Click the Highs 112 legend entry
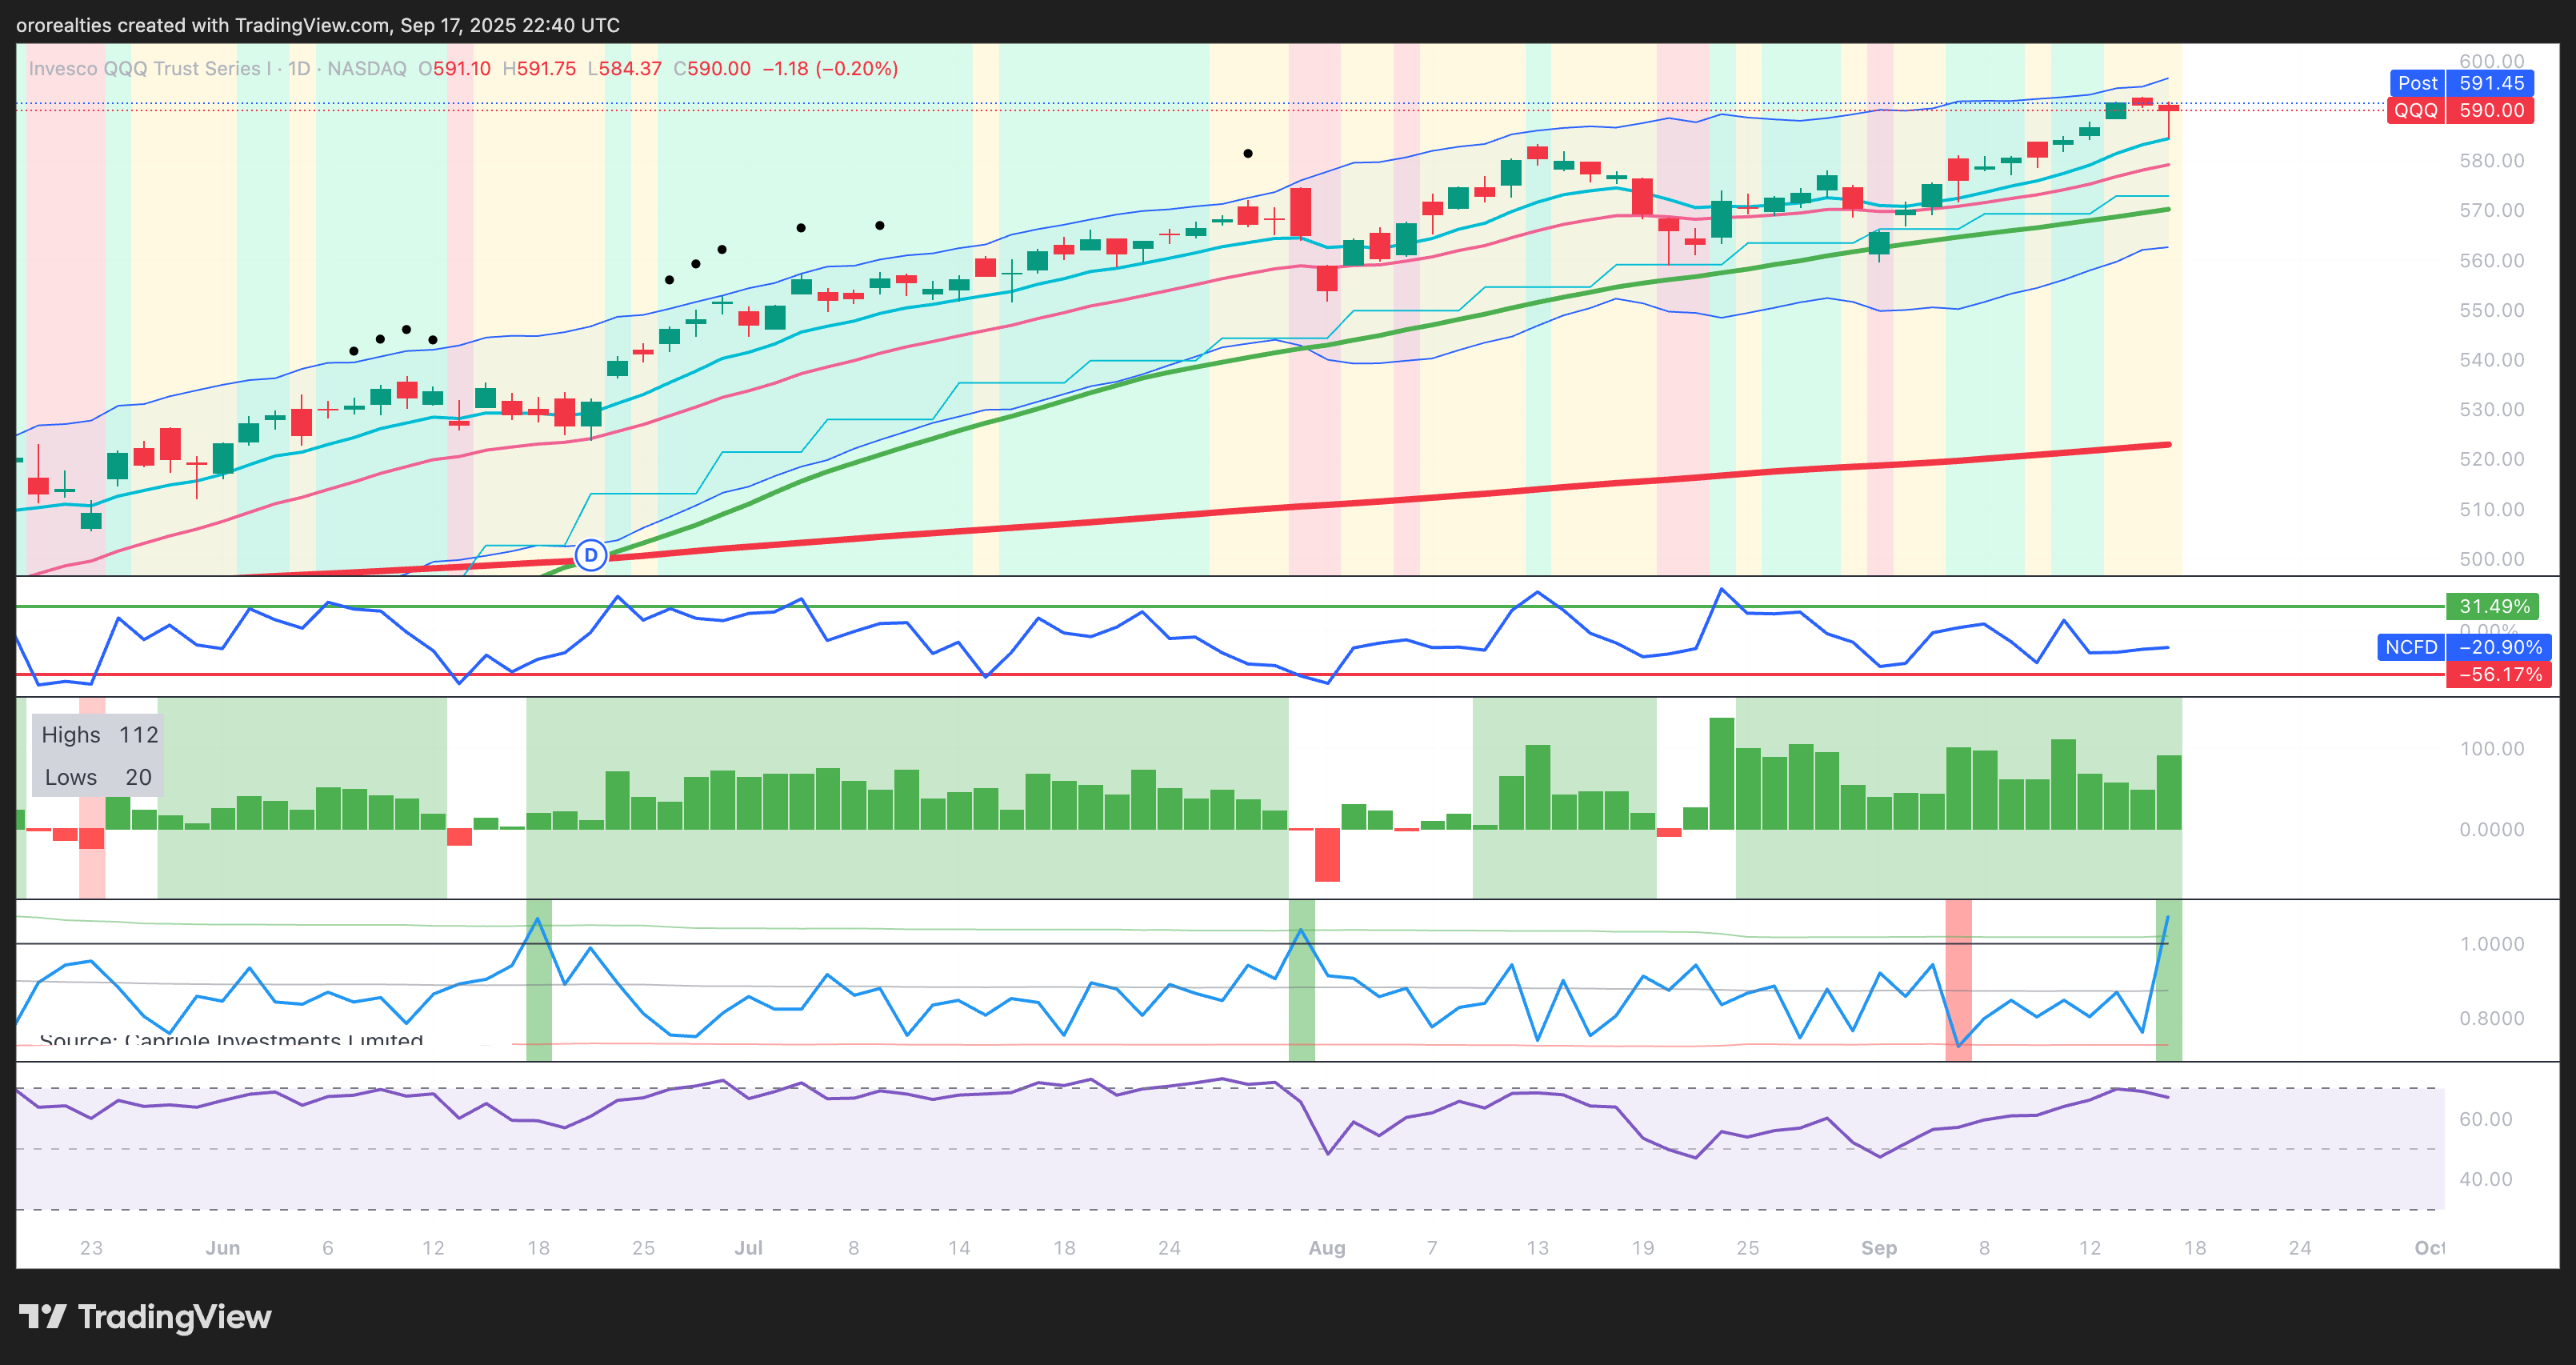 tap(99, 735)
